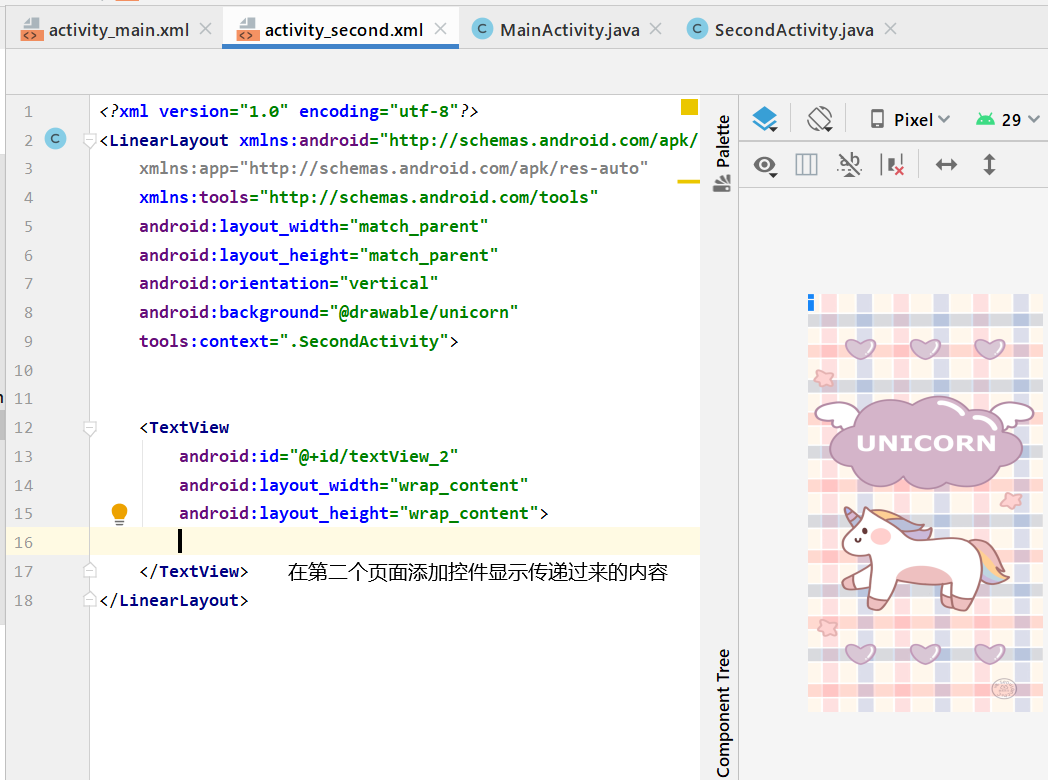Click the vertical resize arrow icon
The image size is (1048, 780).
(x=989, y=164)
